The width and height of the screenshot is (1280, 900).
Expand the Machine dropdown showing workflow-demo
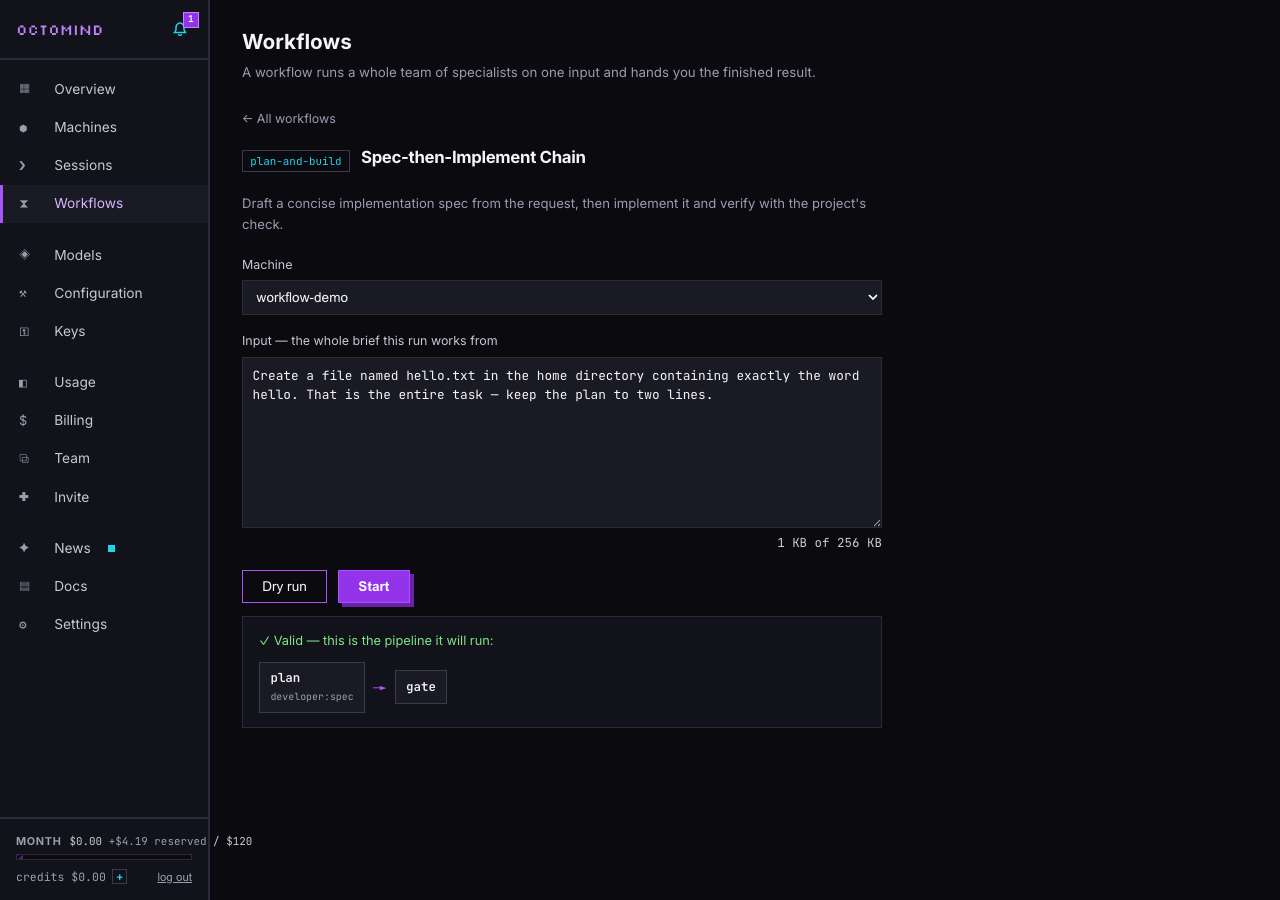[x=562, y=297]
